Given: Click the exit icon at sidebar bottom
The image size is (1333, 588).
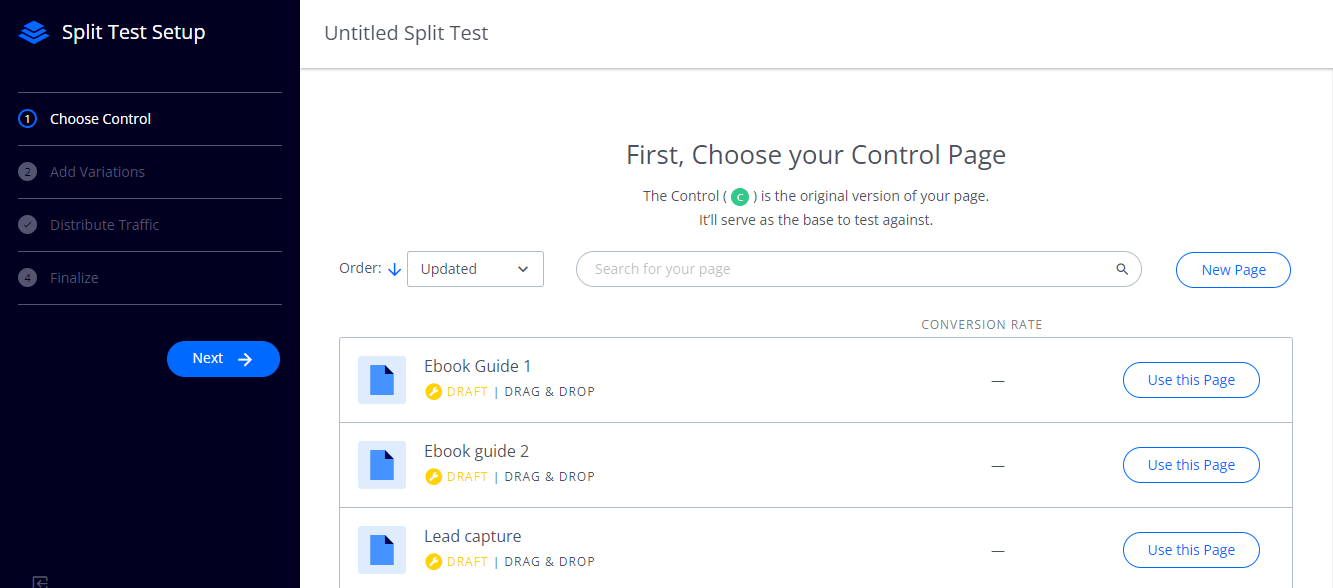Looking at the screenshot, I should [x=40, y=582].
